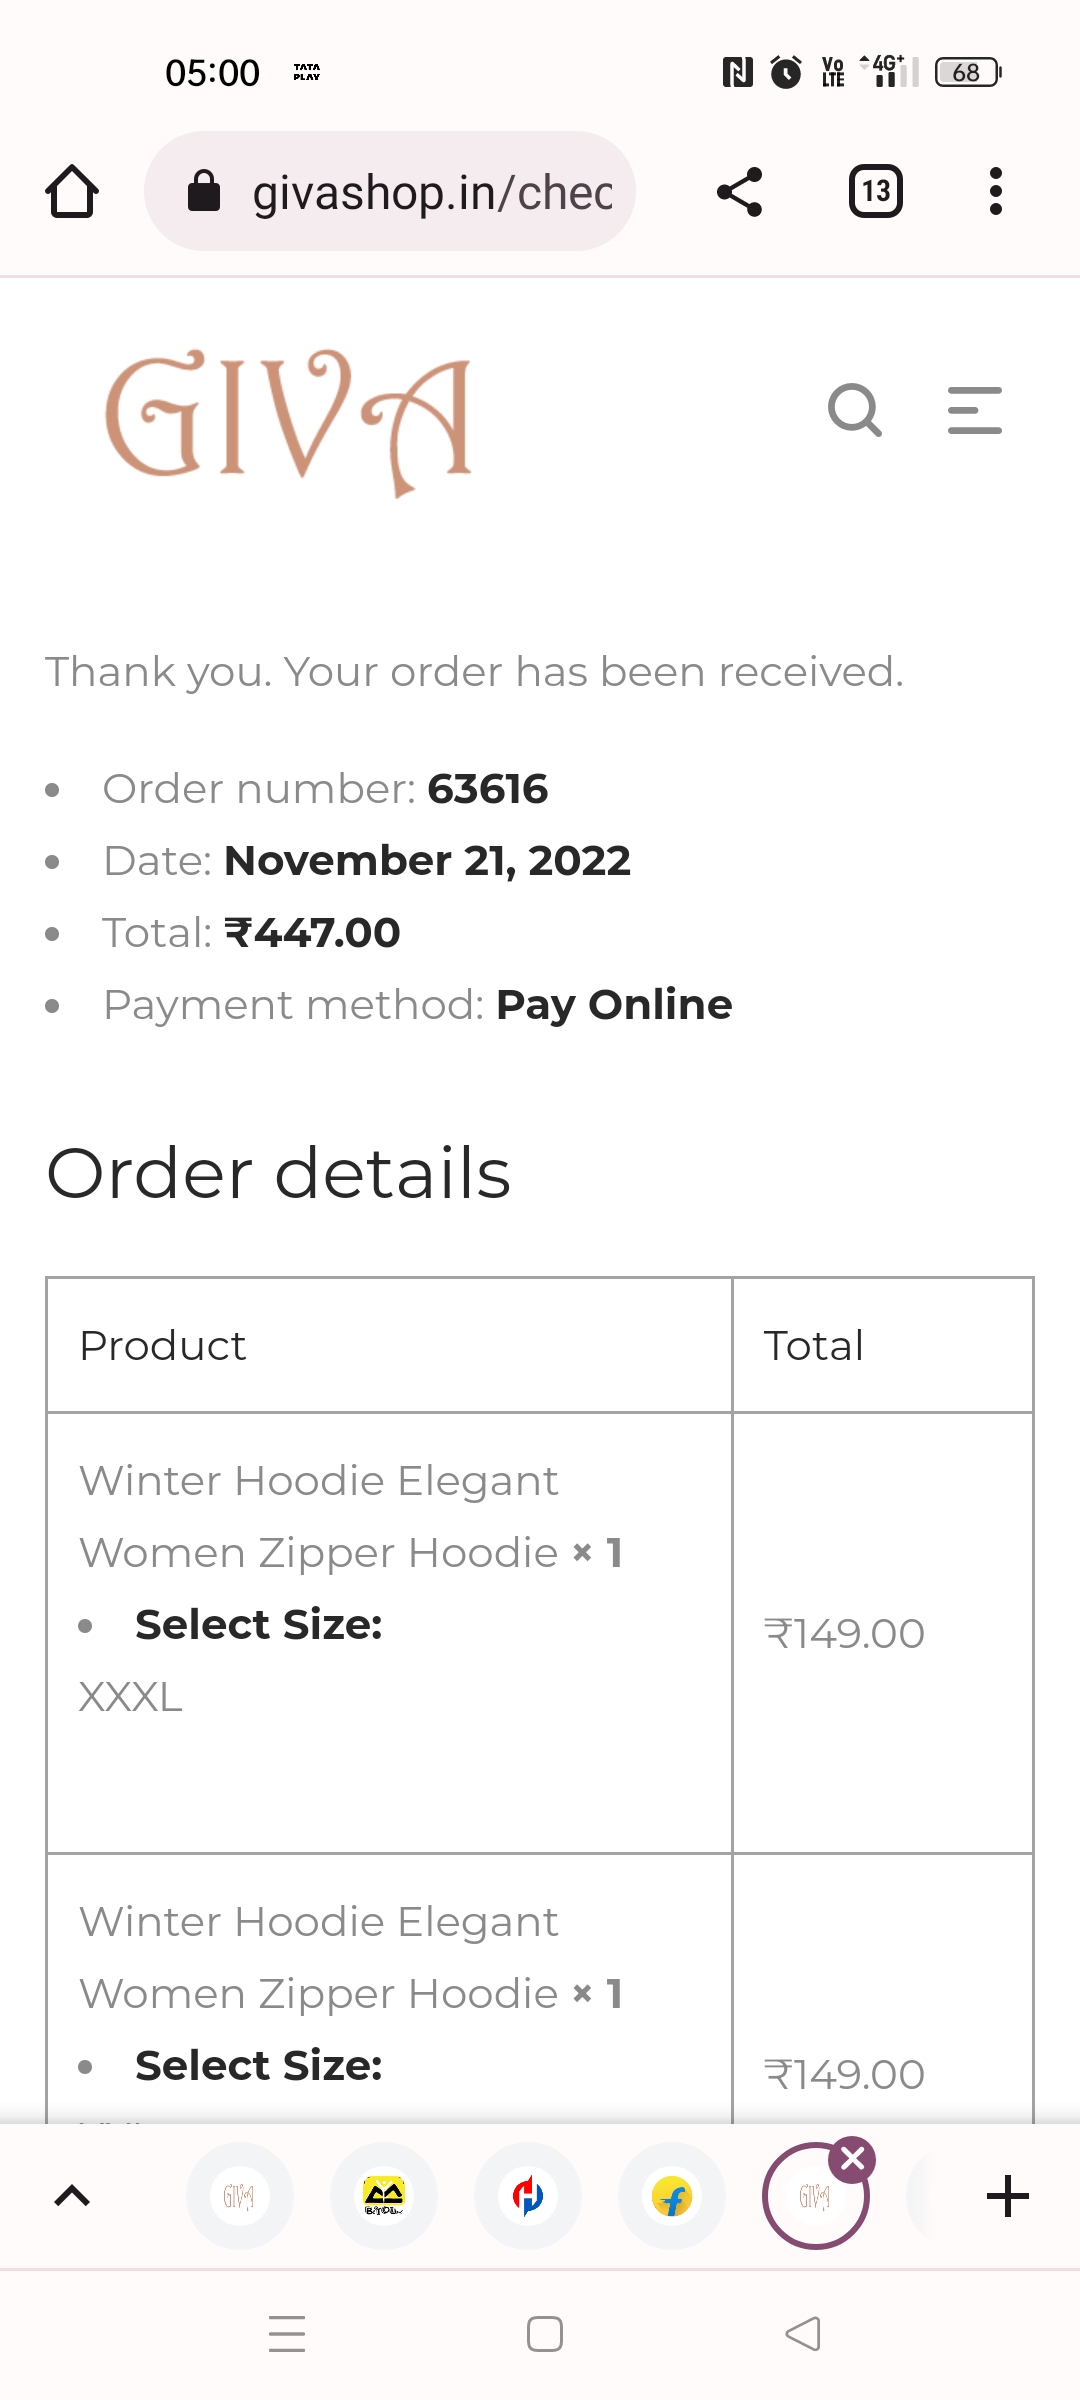Tap the second Winter Hoodie product name
Image resolution: width=1080 pixels, height=2400 pixels.
tap(319, 1957)
